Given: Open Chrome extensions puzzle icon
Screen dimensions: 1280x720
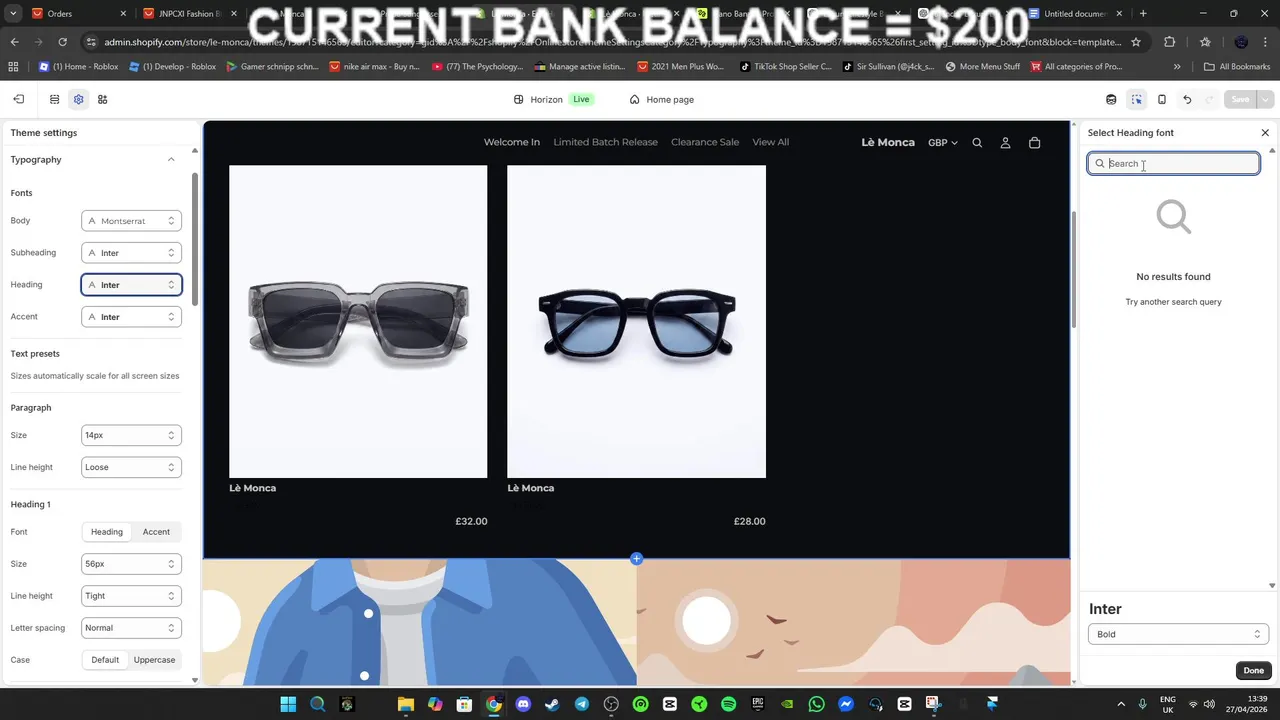Looking at the screenshot, I should tap(1170, 42).
